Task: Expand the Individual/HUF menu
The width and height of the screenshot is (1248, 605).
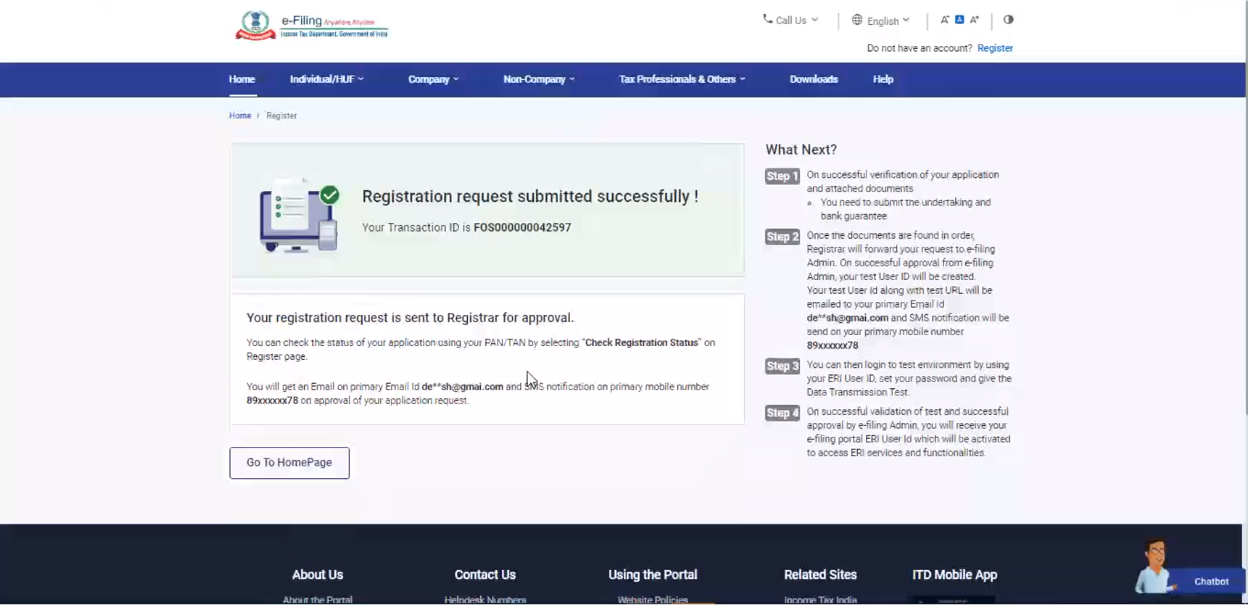Action: (x=326, y=79)
